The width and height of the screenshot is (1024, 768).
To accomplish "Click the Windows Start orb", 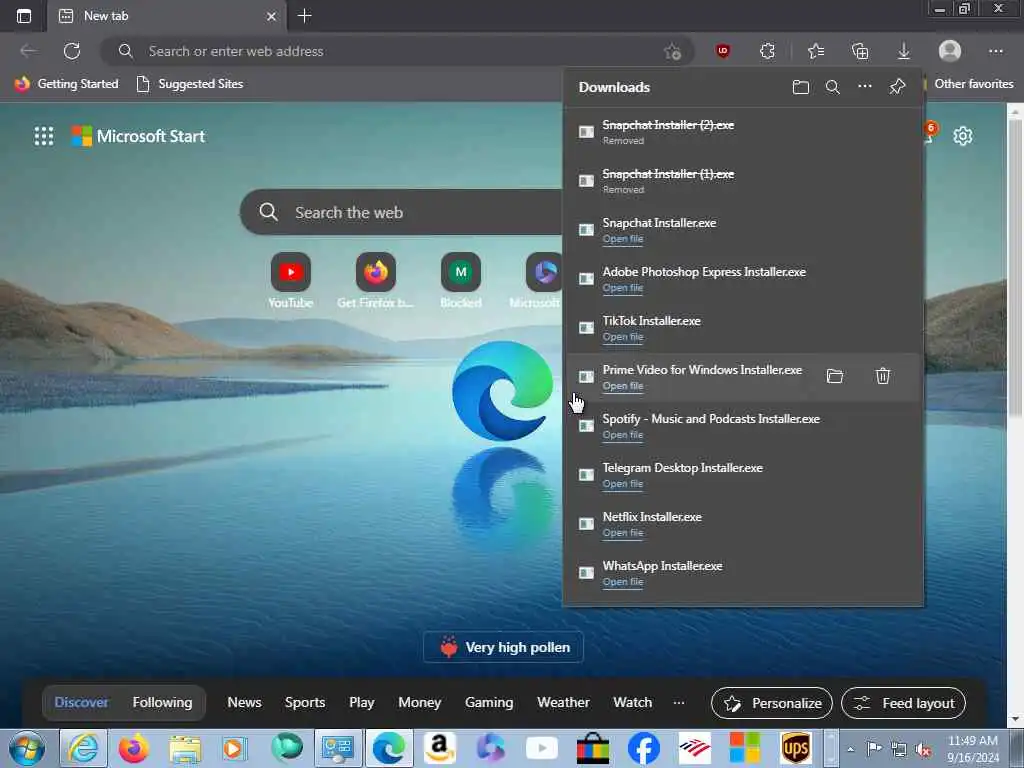I will pos(27,748).
